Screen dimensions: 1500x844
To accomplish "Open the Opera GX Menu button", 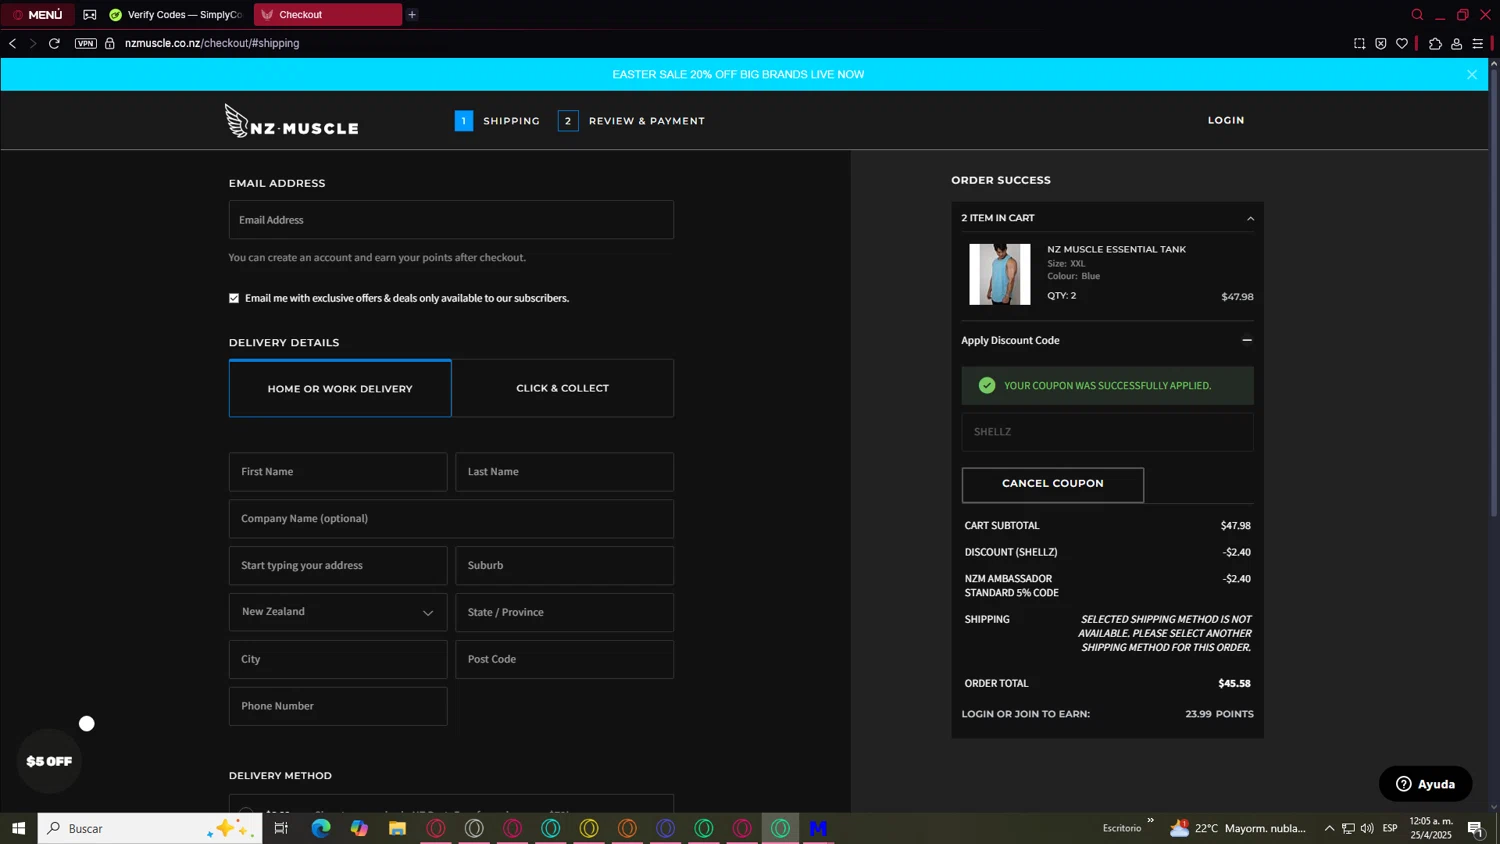I will pos(38,15).
